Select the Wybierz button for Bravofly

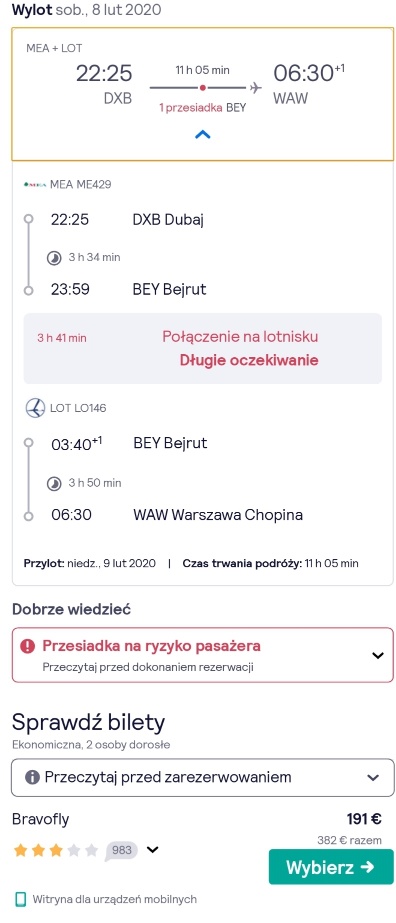click(331, 867)
